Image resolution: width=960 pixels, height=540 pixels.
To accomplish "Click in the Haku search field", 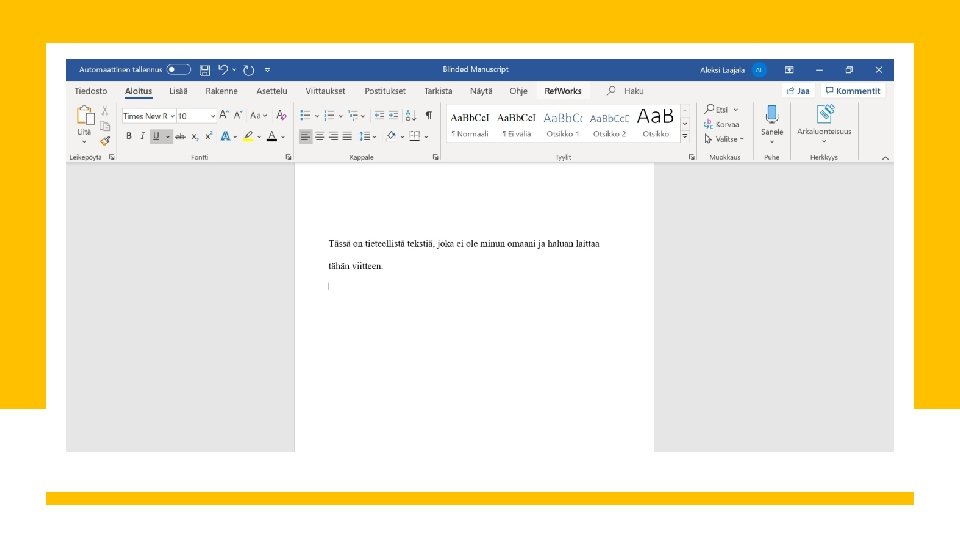I will point(633,91).
